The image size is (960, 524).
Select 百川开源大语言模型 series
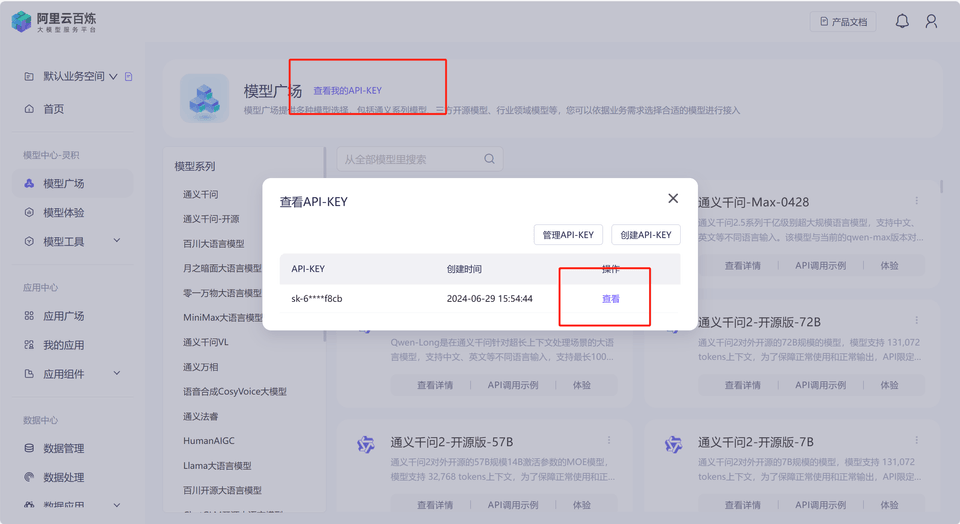(x=222, y=490)
